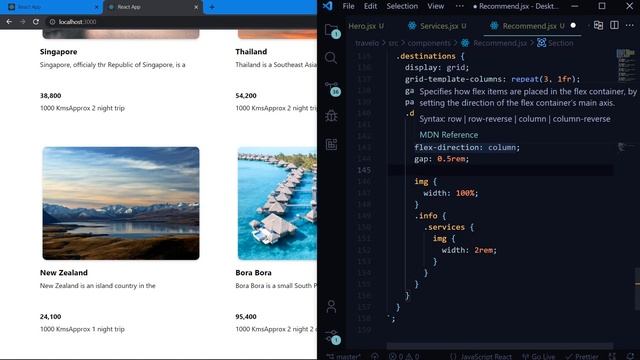Viewport: 640px width, 360px height.
Task: Click the Bora Bora resort image
Action: click(277, 203)
